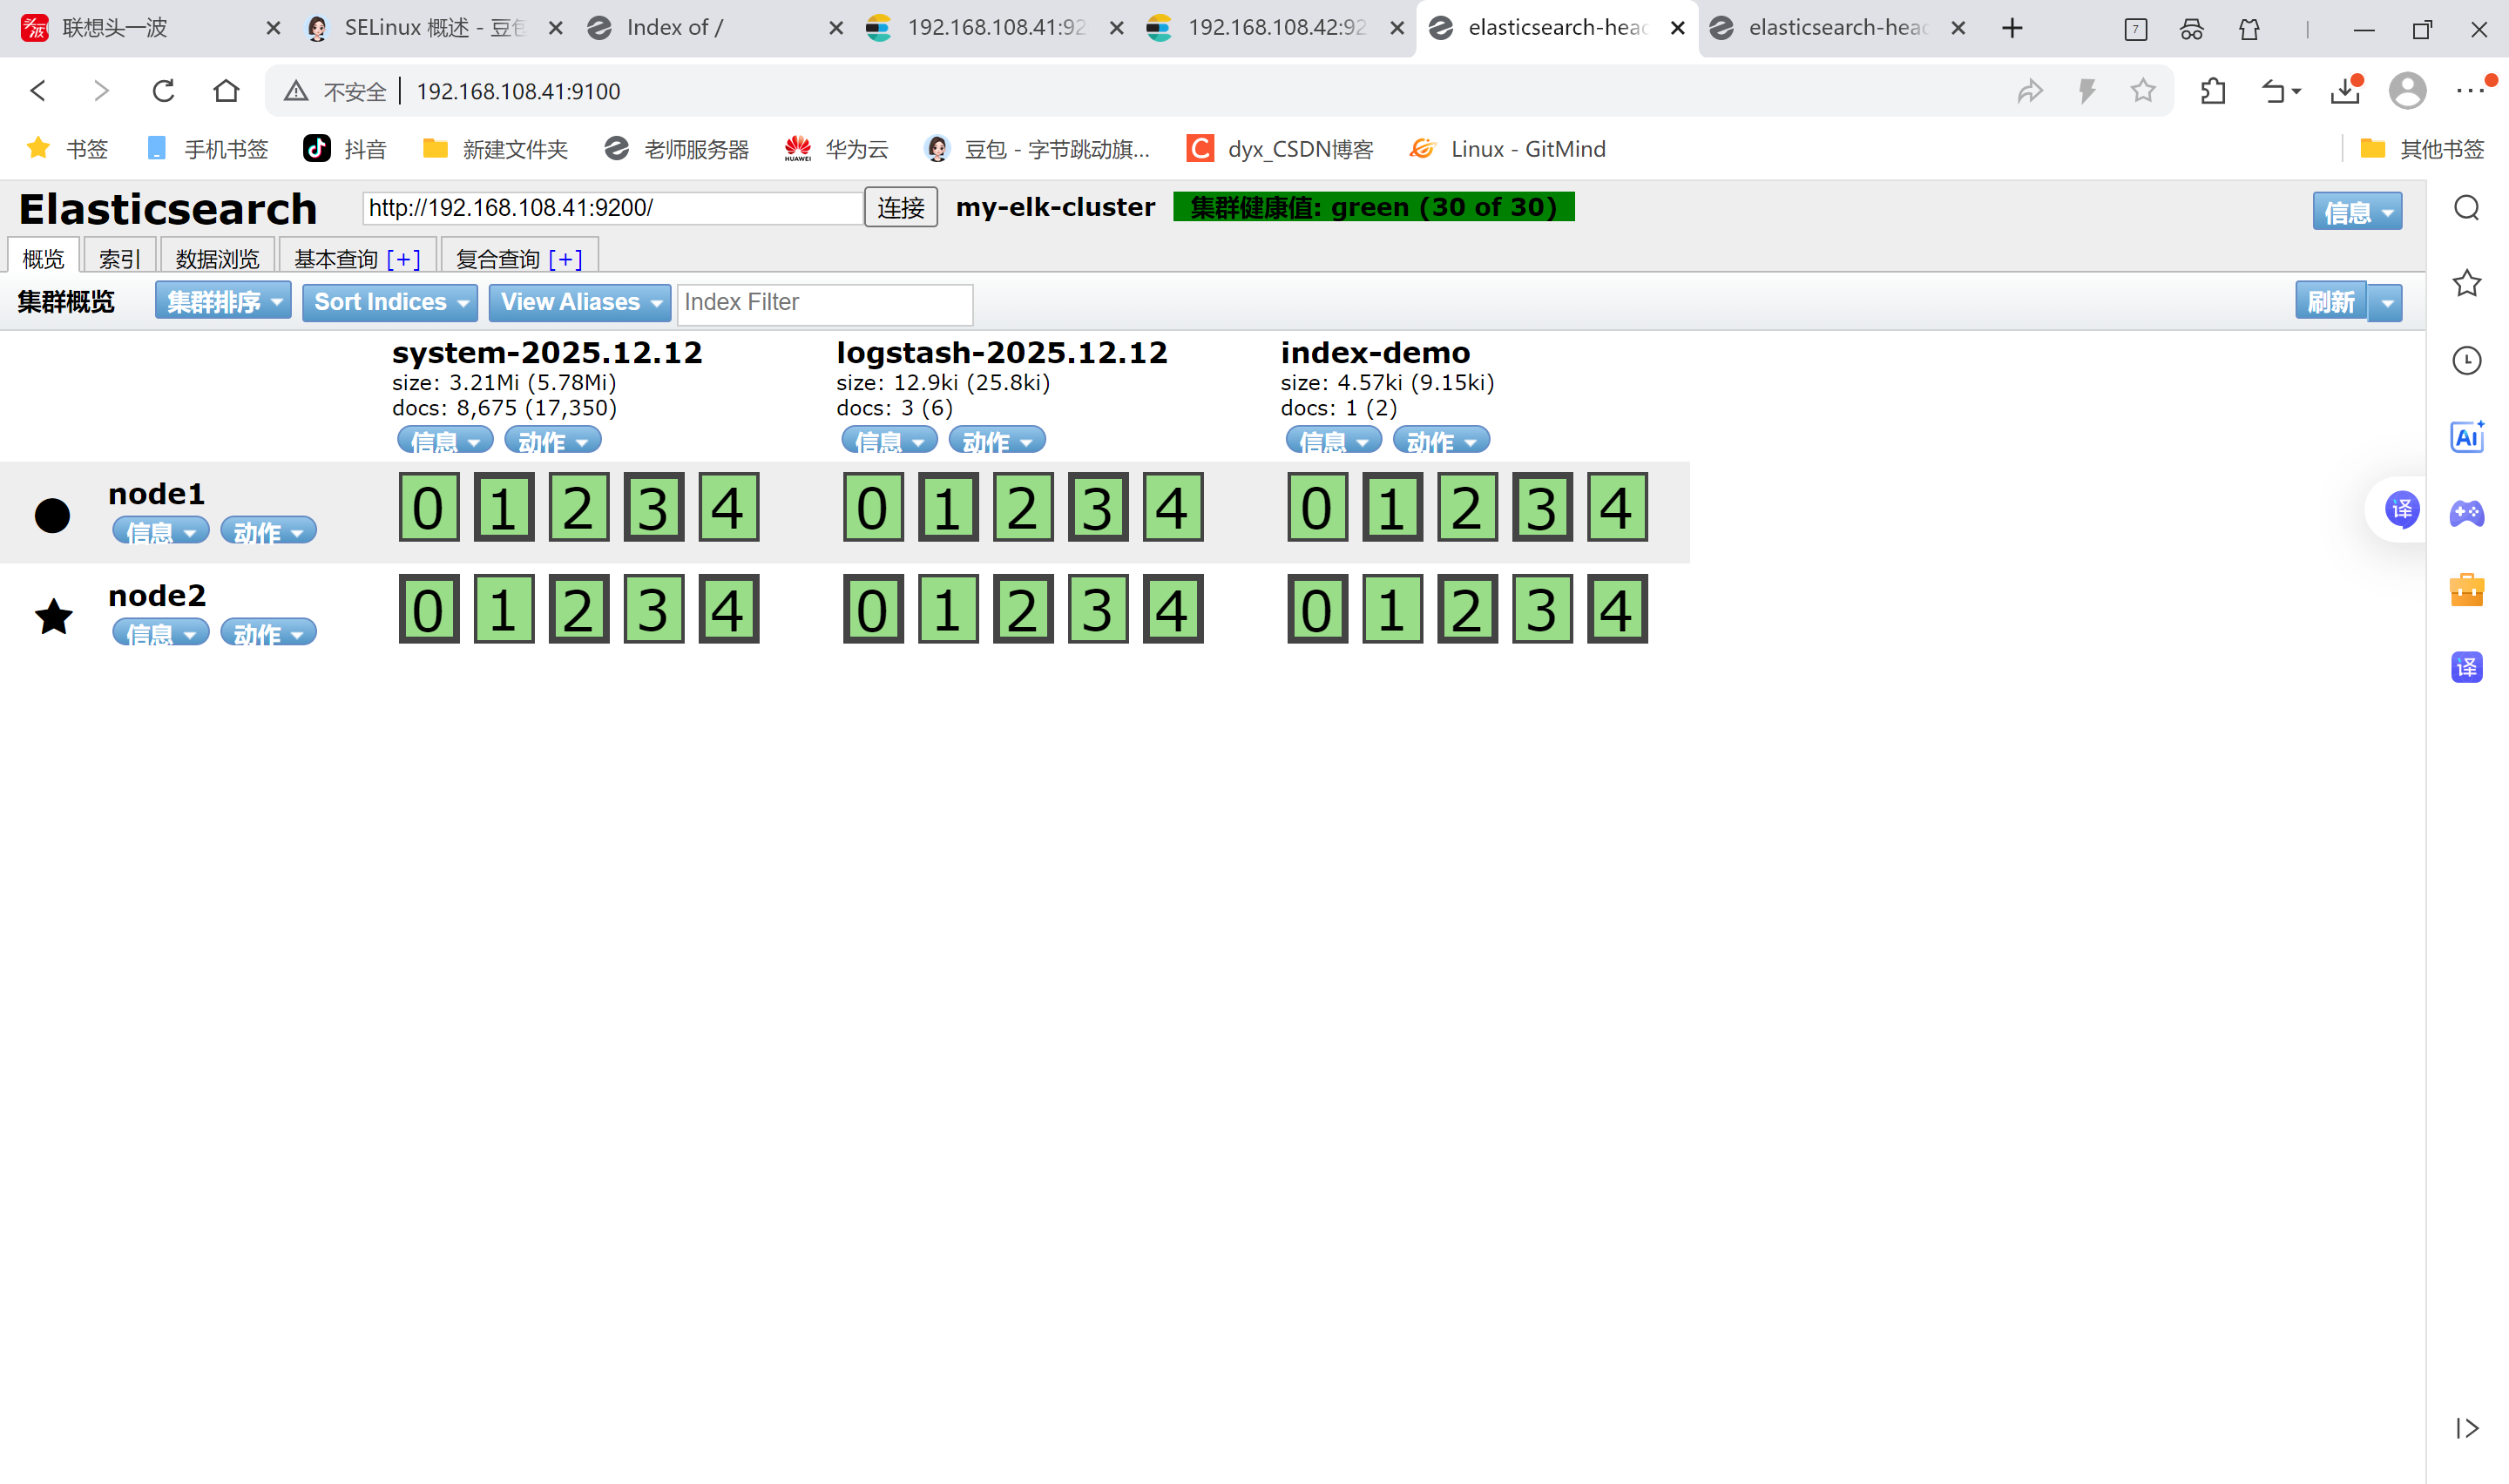Switch to the 索引 tab

(x=119, y=259)
